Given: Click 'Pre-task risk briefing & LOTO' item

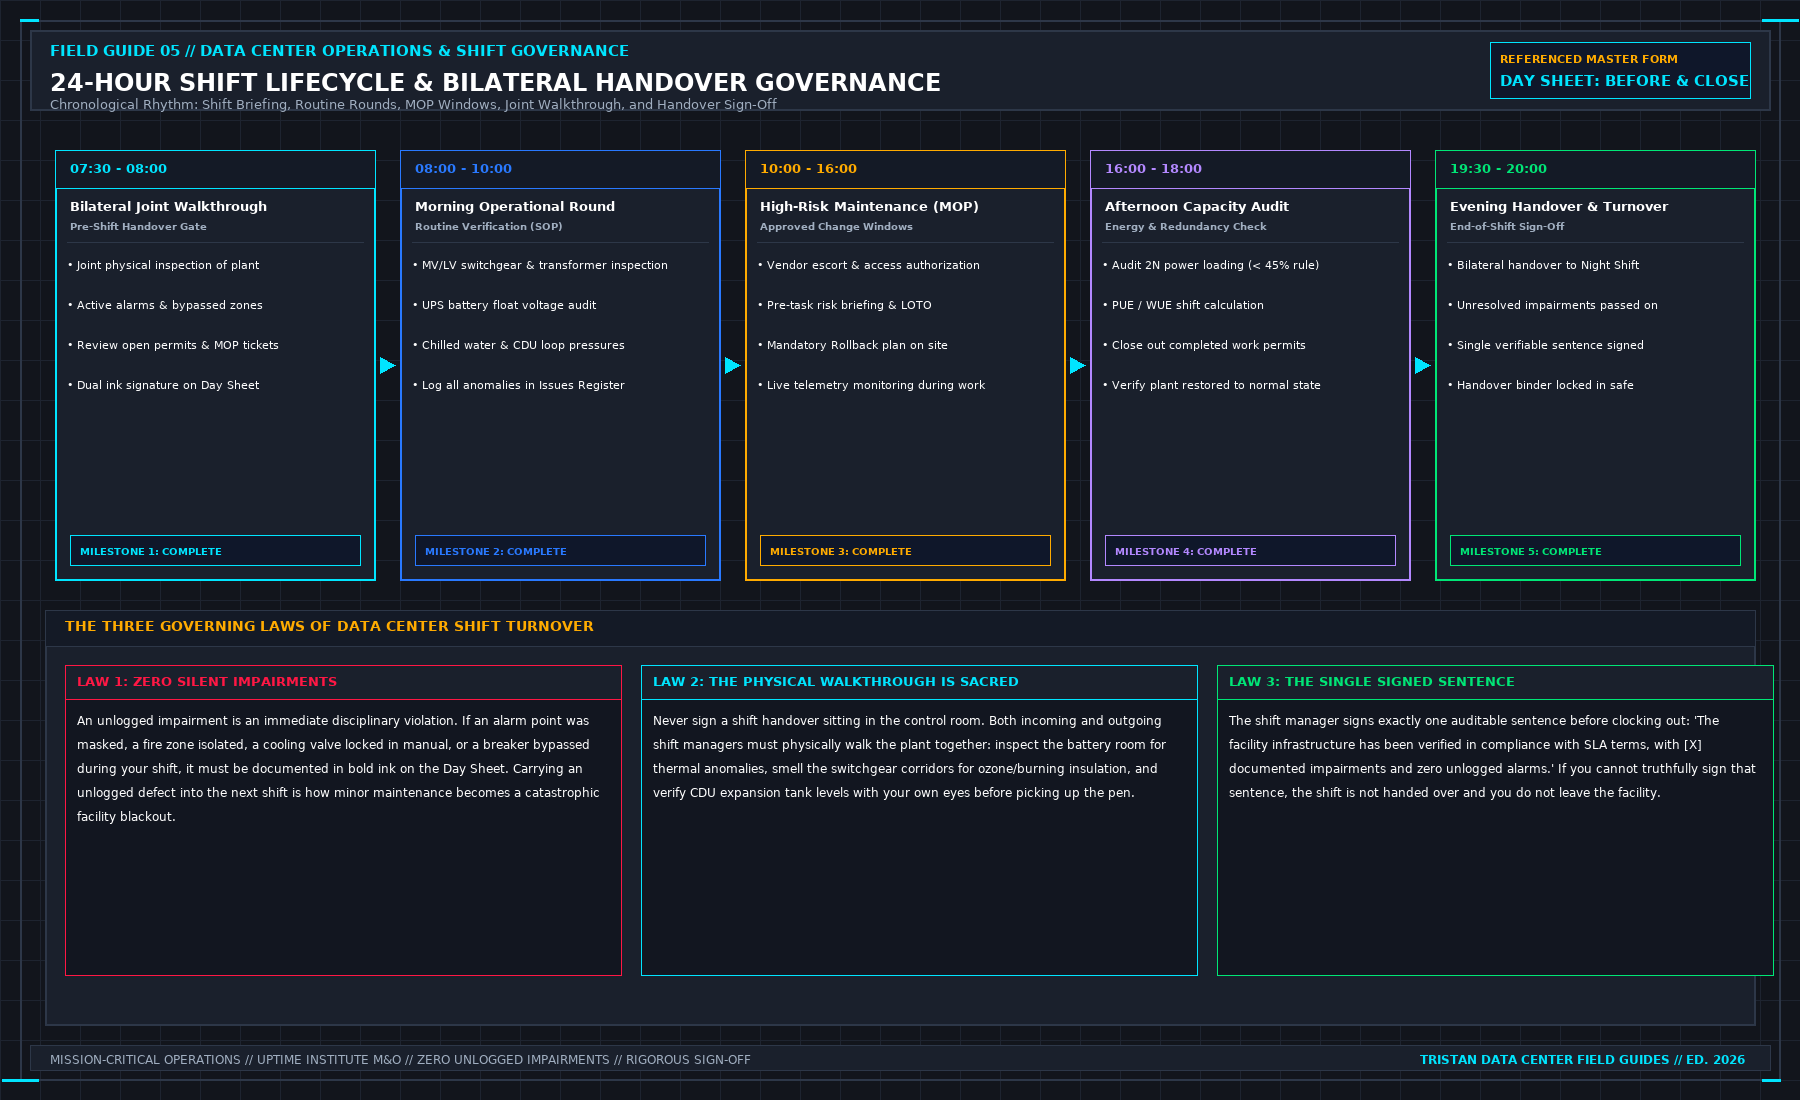Looking at the screenshot, I should coord(845,305).
